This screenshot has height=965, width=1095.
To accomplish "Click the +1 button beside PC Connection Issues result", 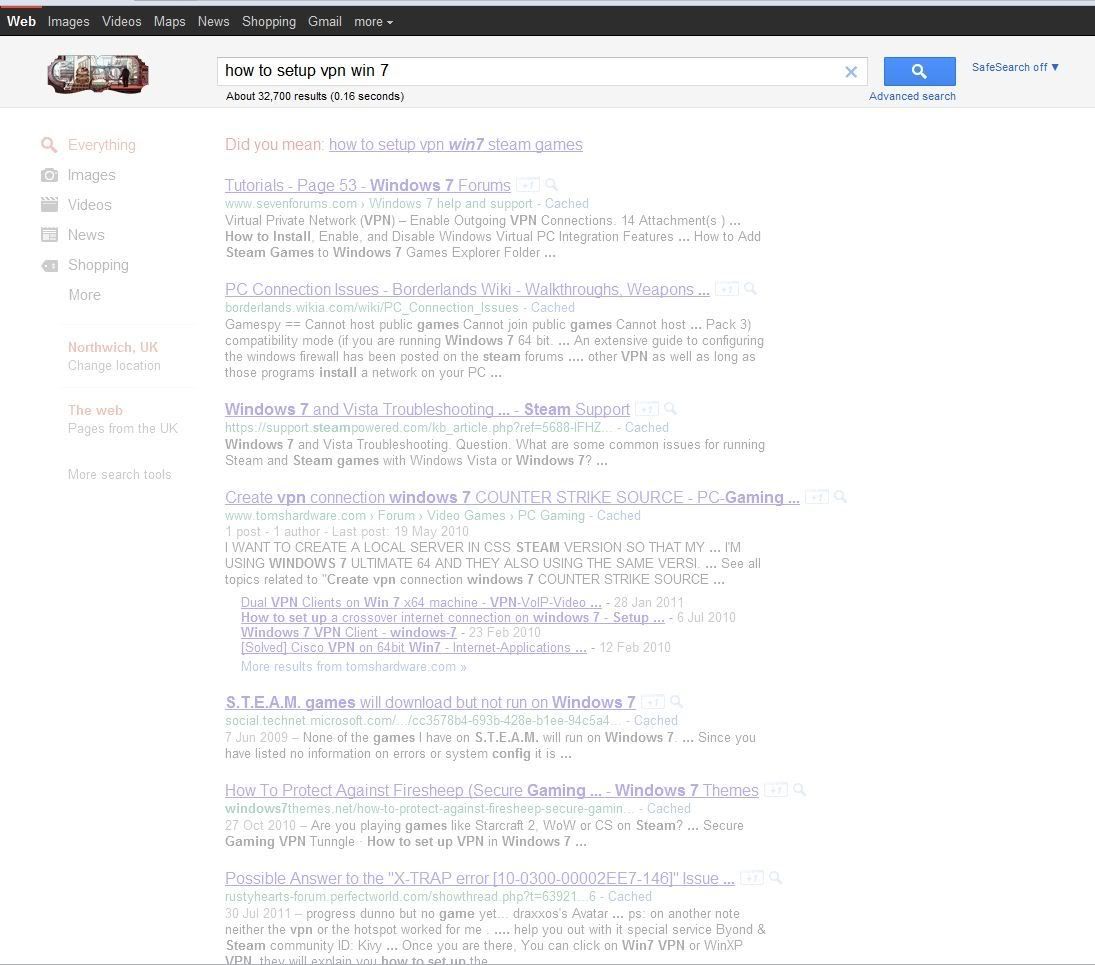I will click(726, 288).
